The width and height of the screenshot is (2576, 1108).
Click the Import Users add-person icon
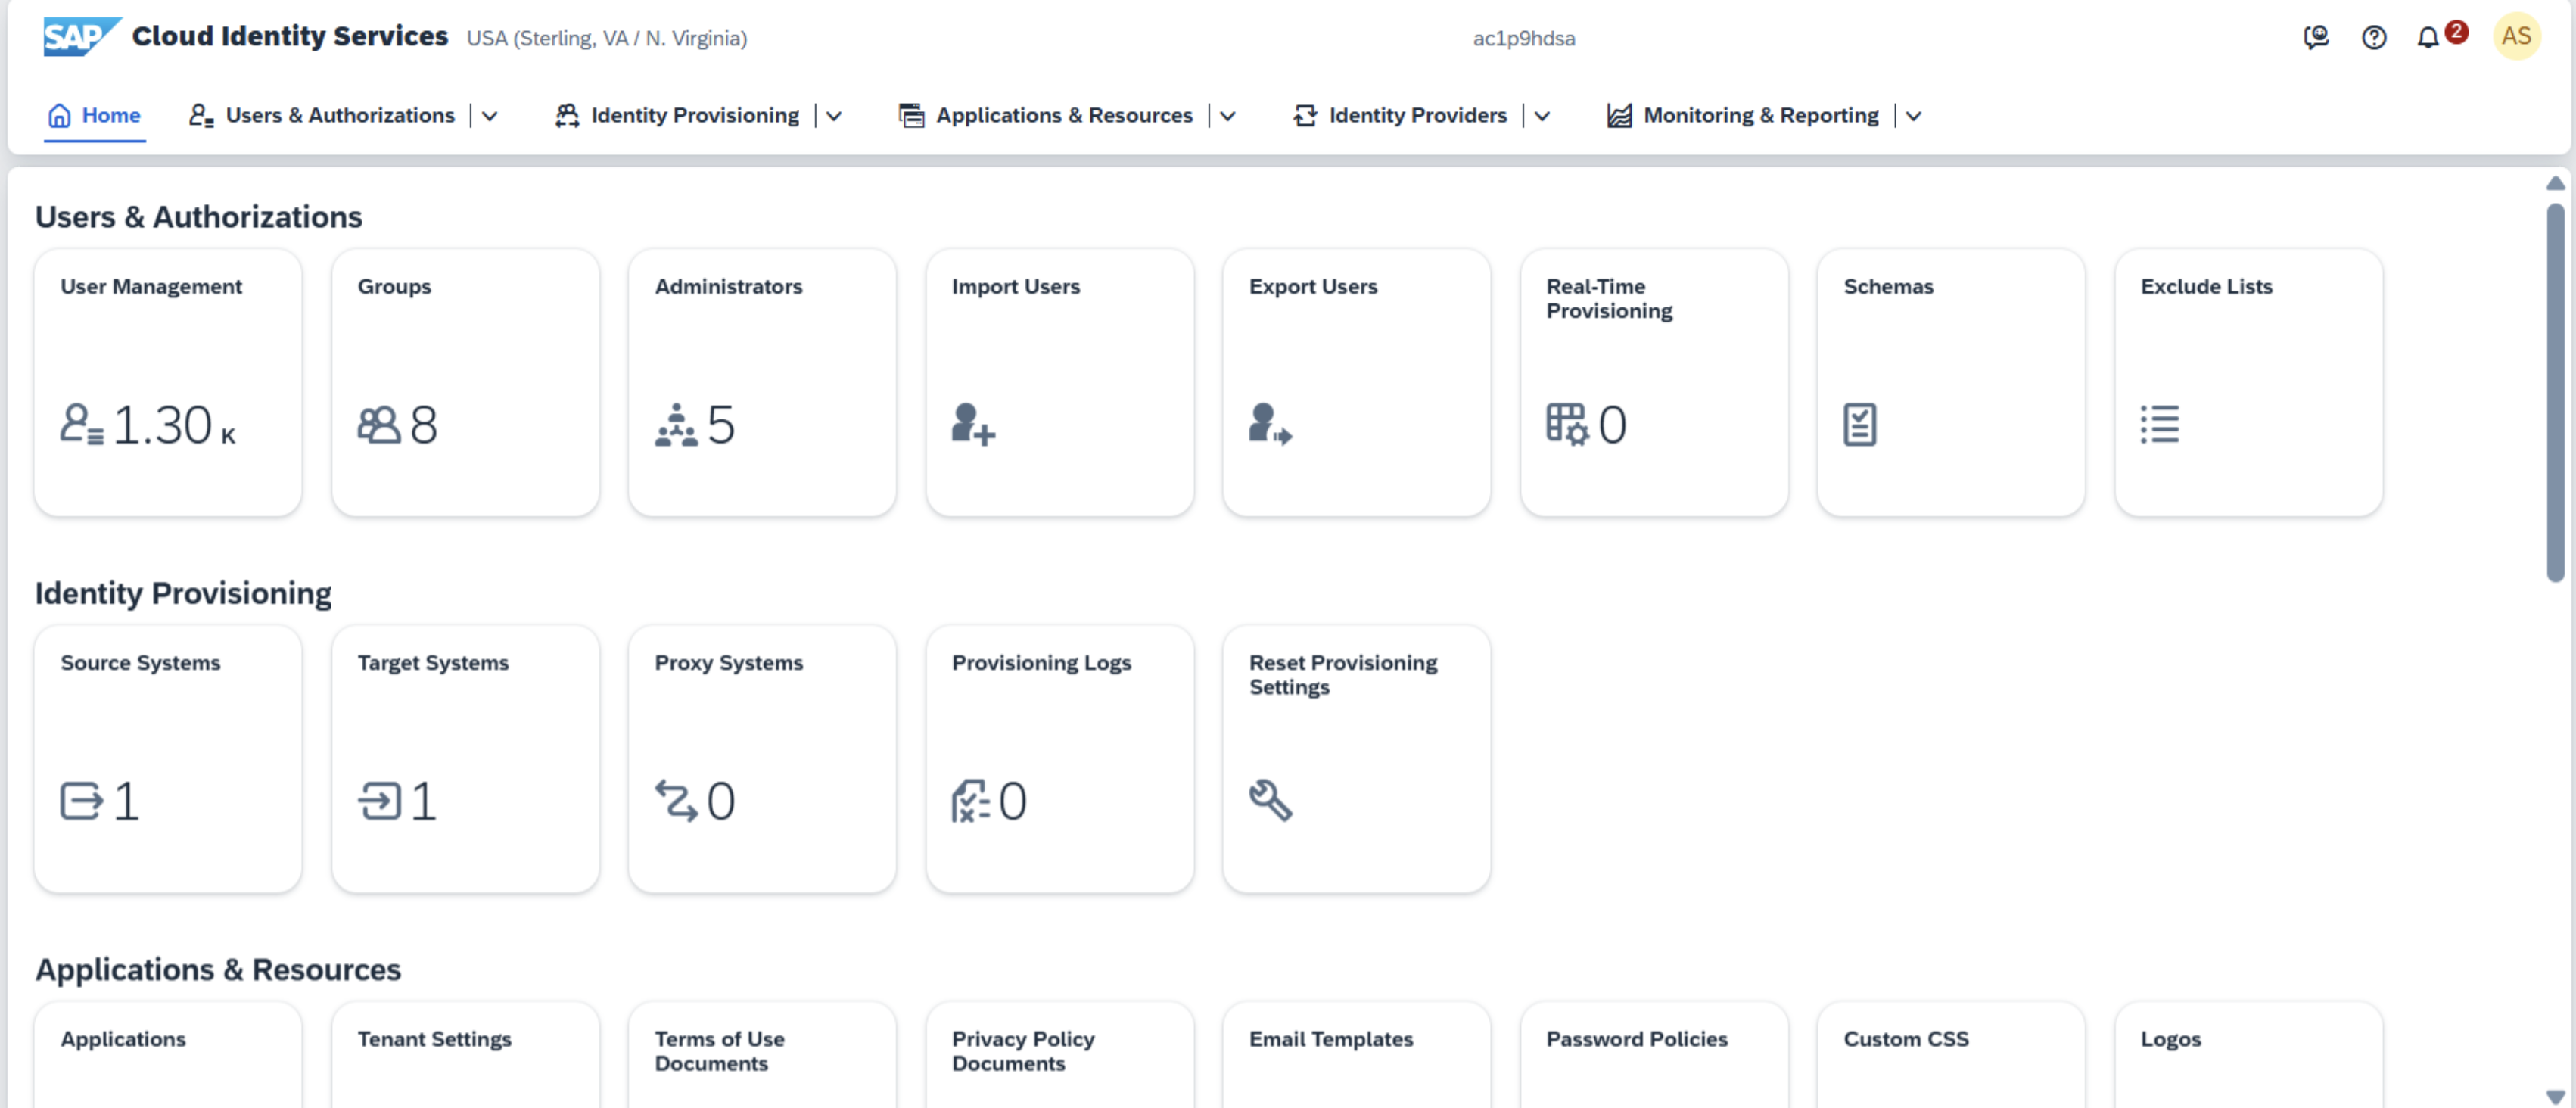(972, 424)
